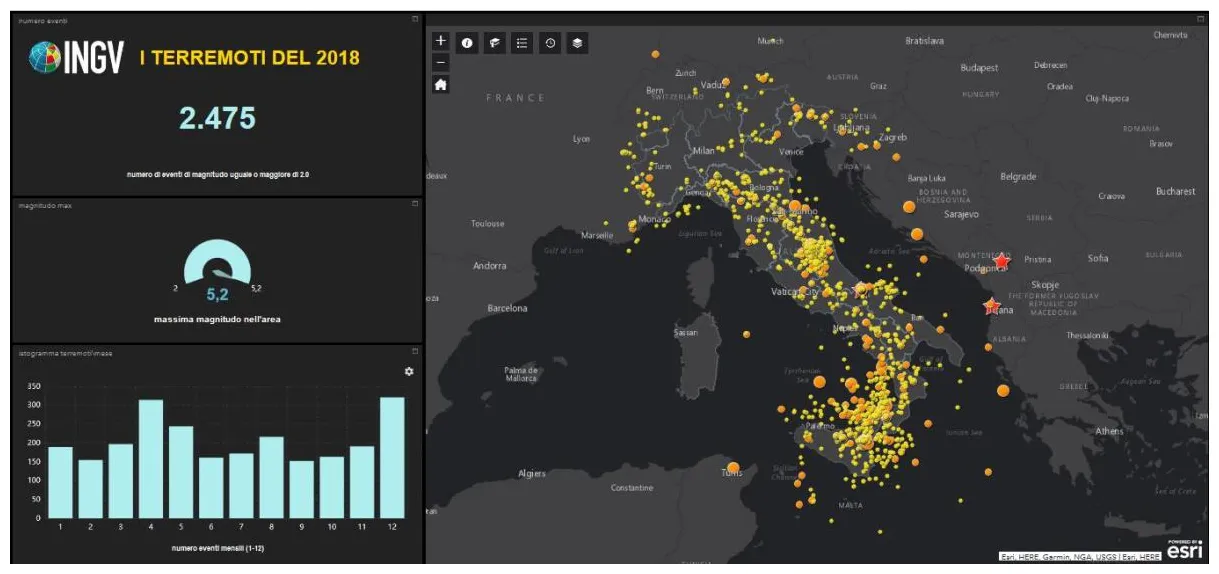Click the Munich label on map
The width and height of the screenshot is (1219, 574).
click(770, 42)
